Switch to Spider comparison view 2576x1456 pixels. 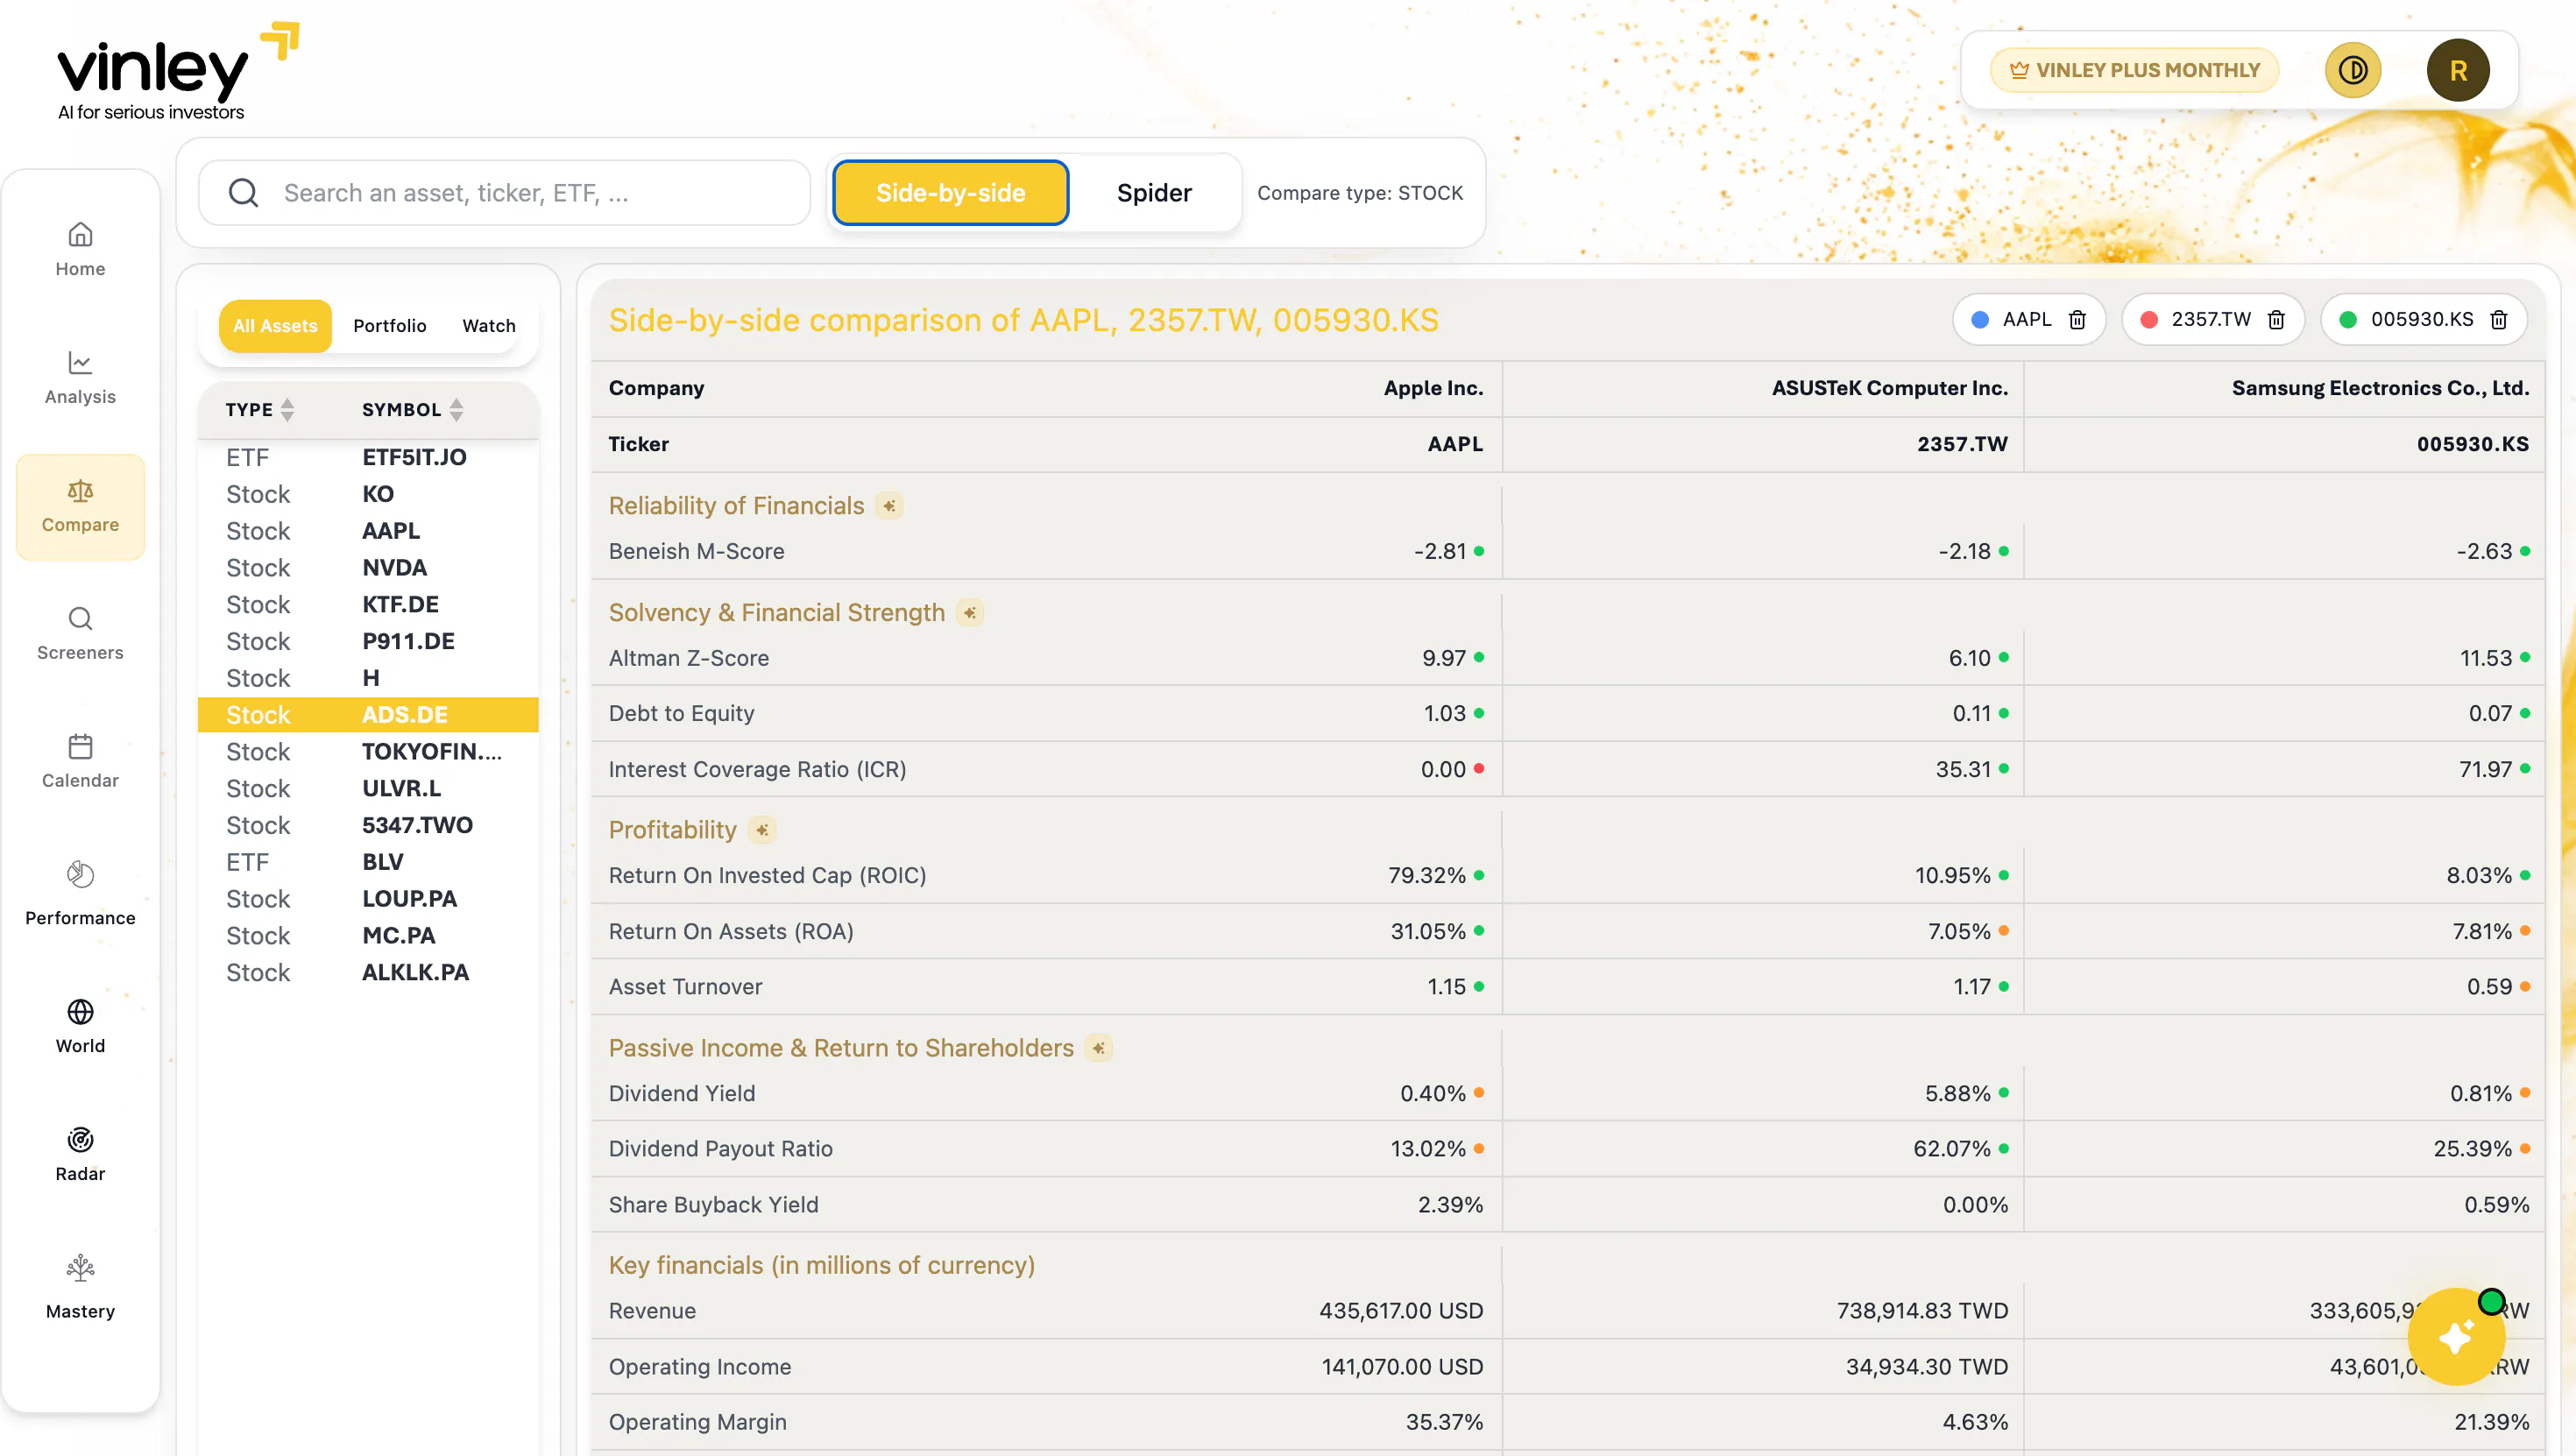[1154, 193]
